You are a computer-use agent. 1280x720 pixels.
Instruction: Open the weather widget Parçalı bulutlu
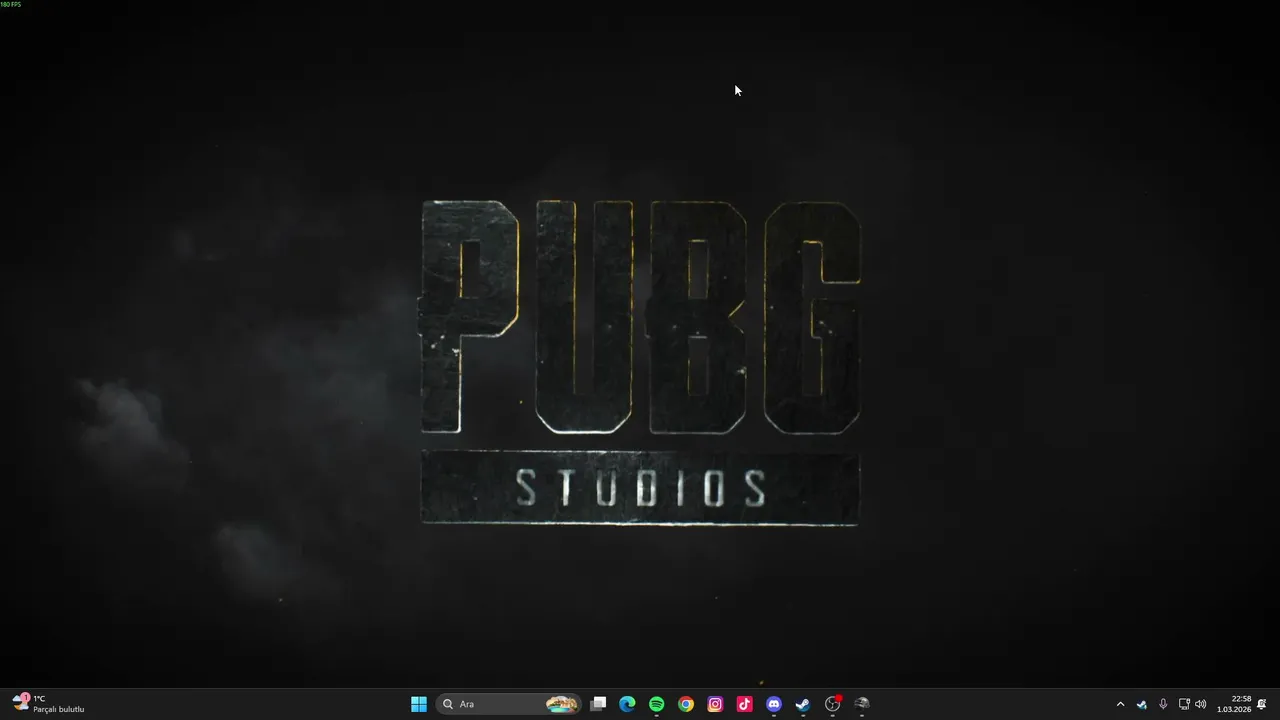48,704
